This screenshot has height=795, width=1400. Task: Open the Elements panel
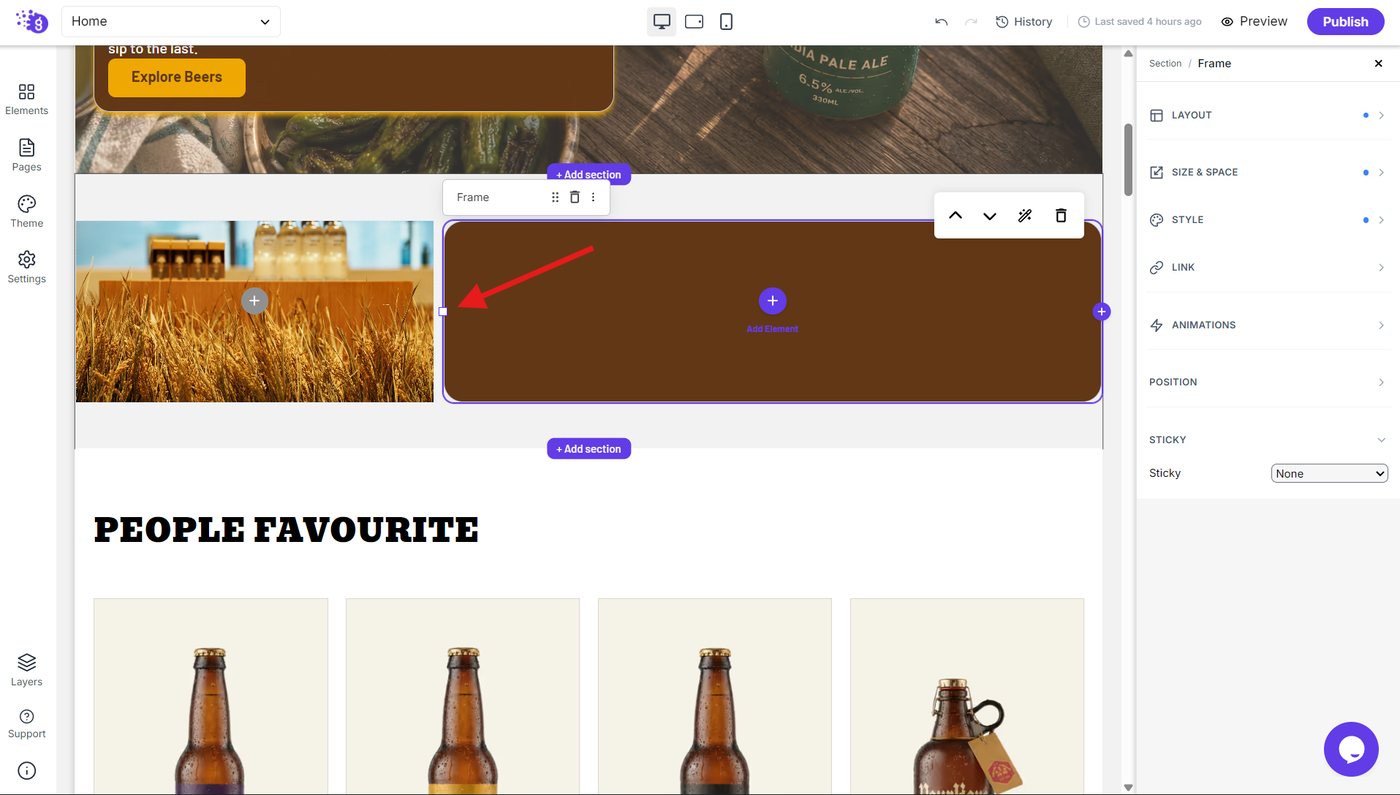(x=27, y=99)
